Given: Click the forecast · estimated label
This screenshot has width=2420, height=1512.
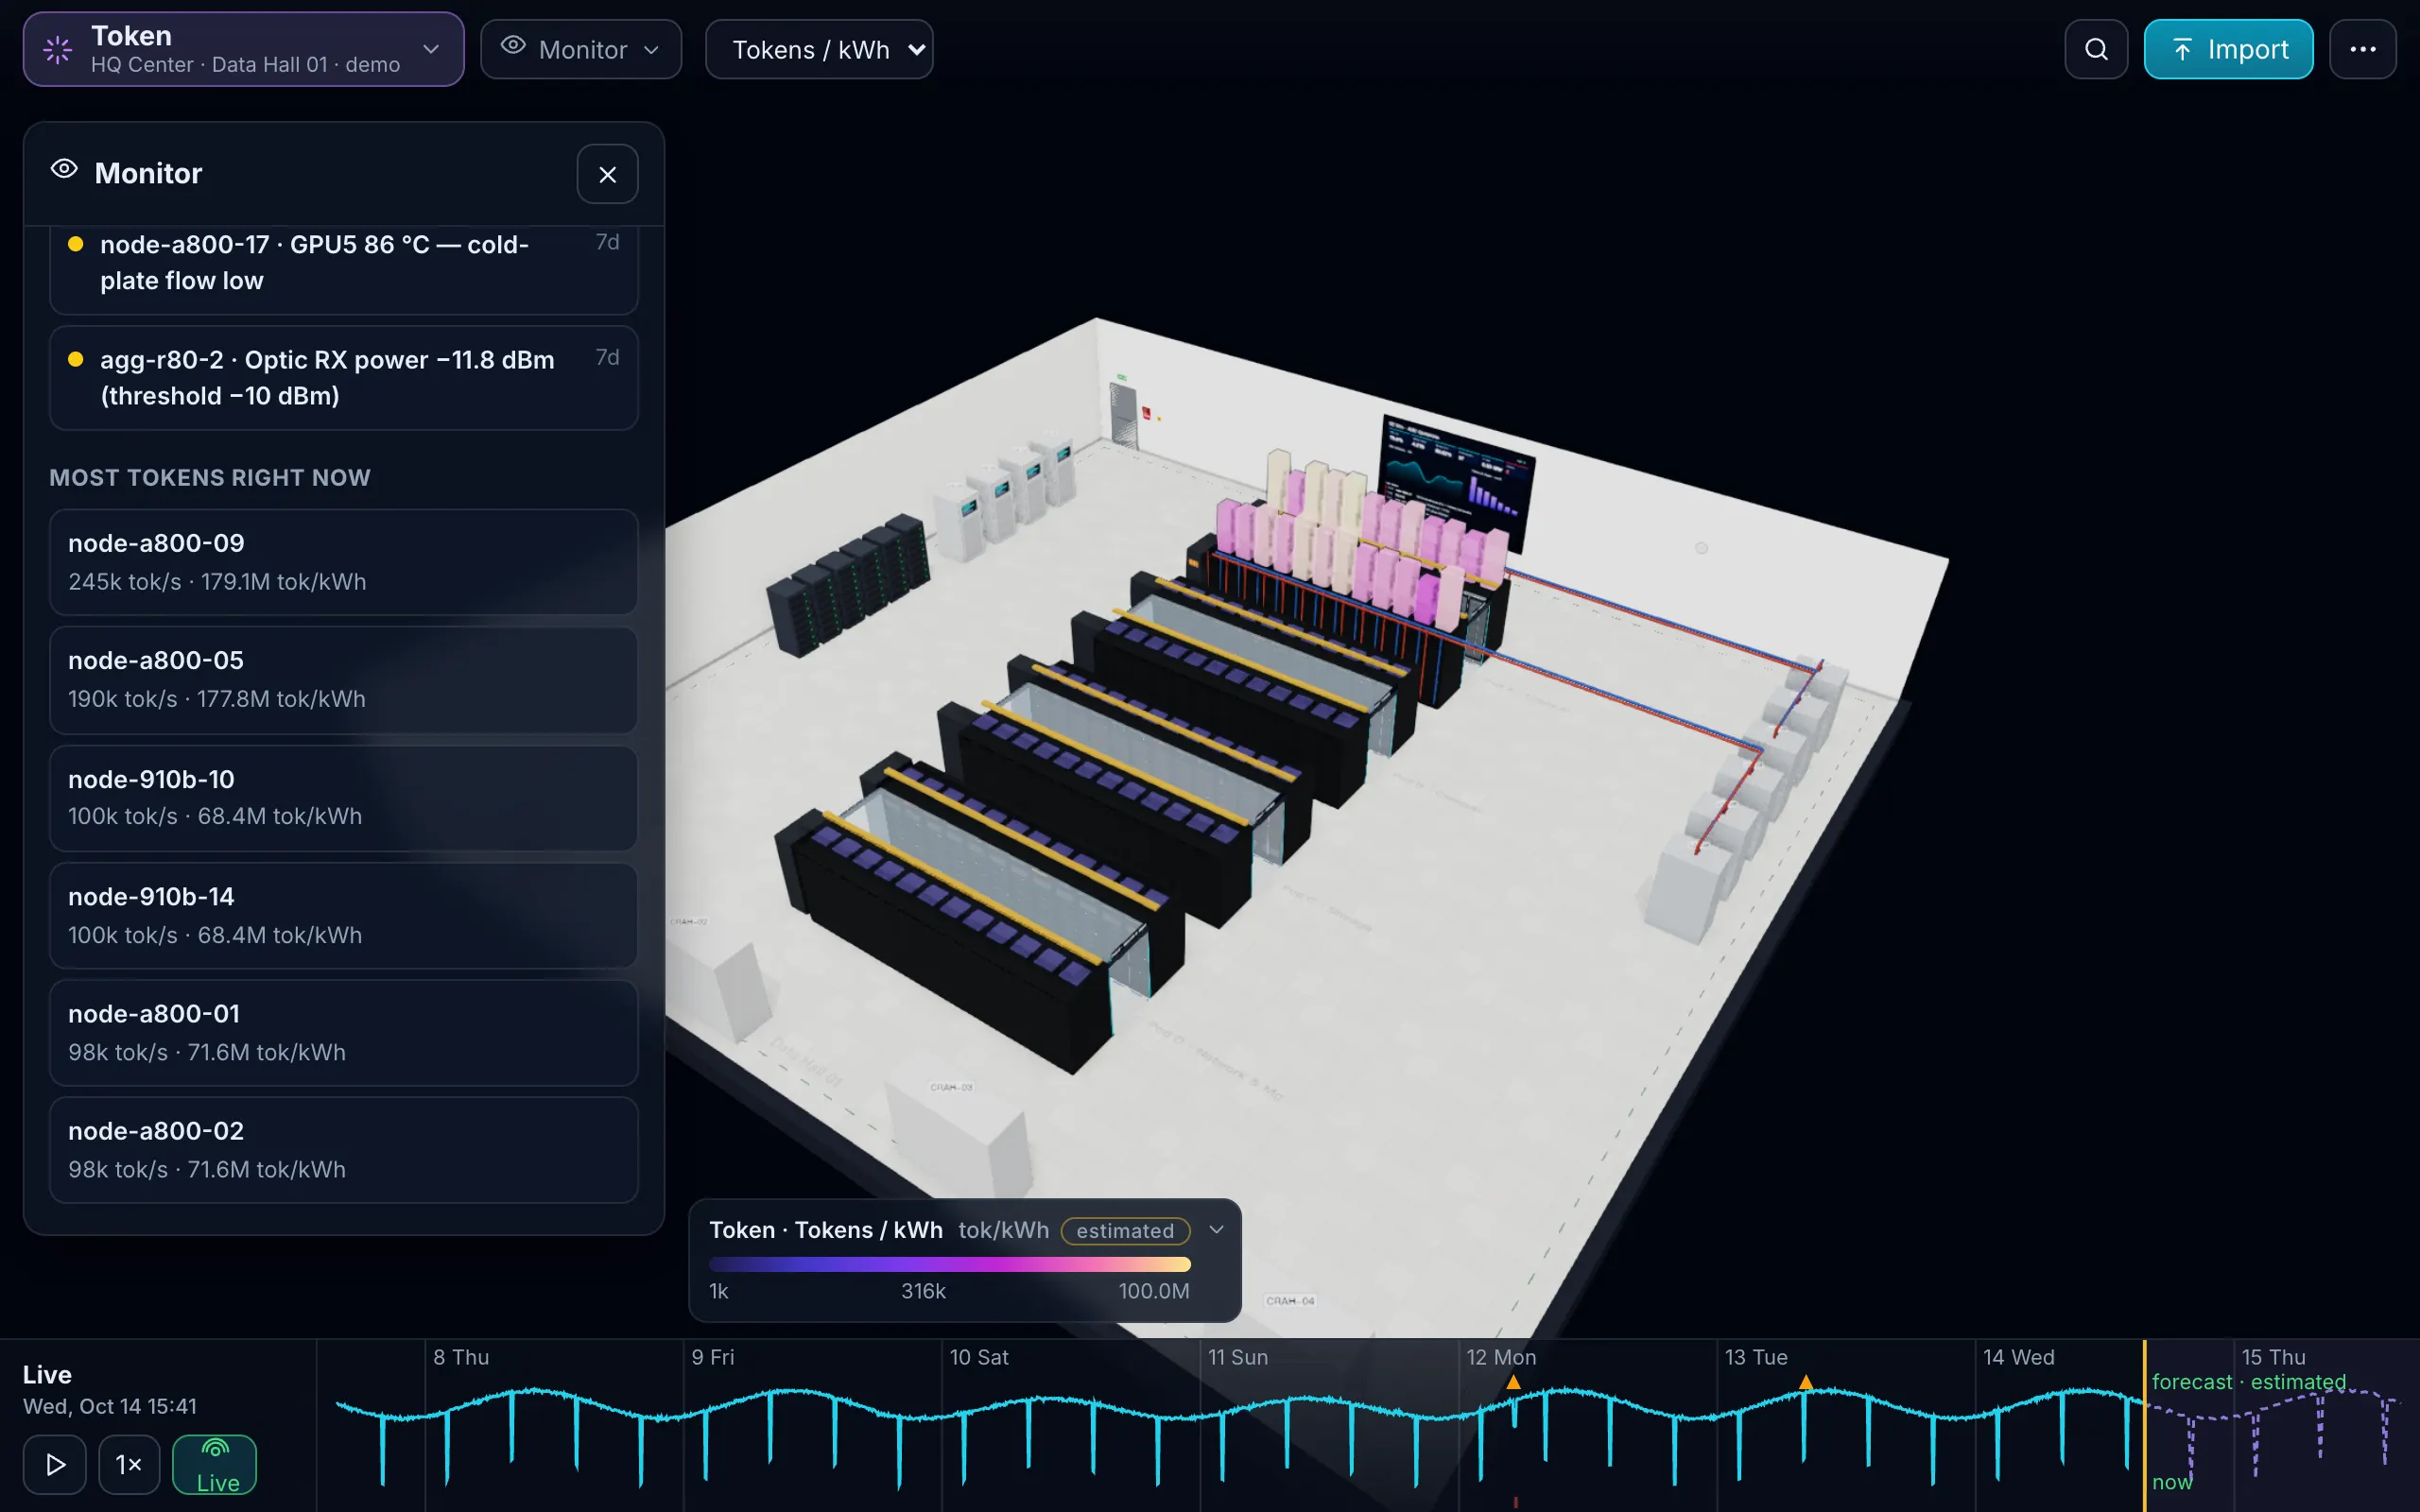Looking at the screenshot, I should [2249, 1382].
